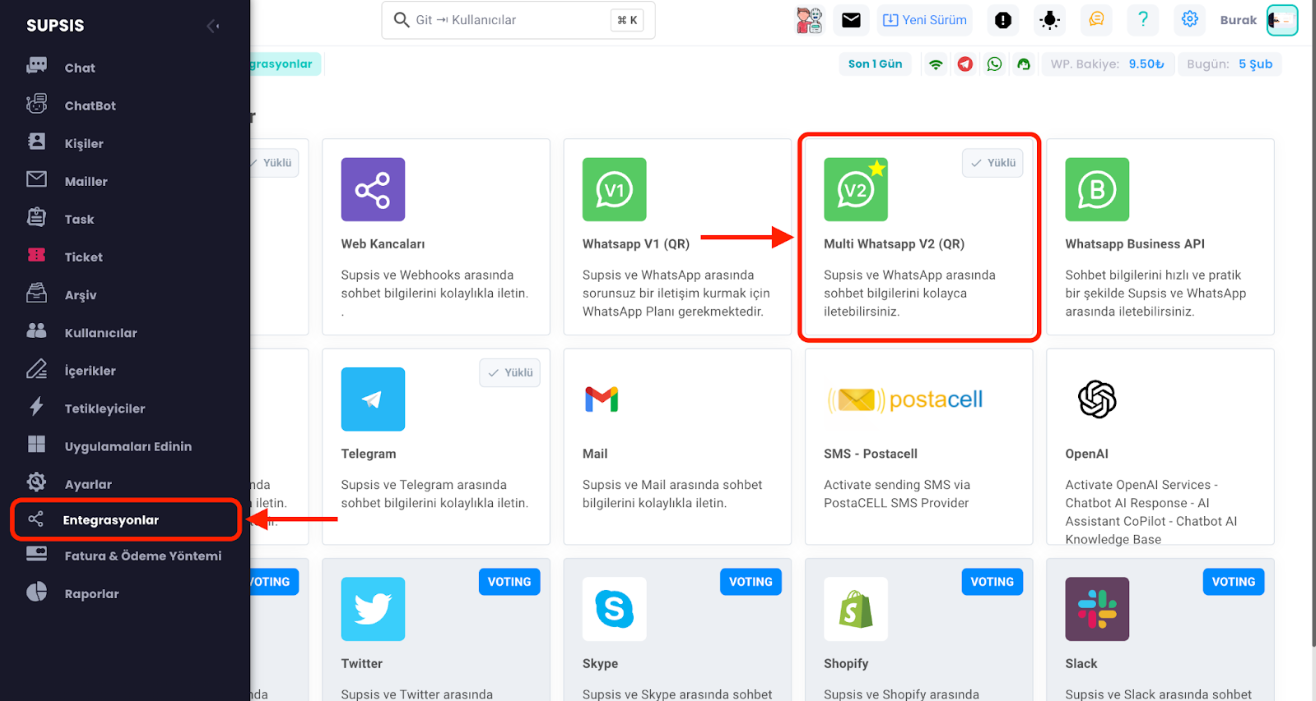The height and width of the screenshot is (701, 1316).
Task: Click the SUPSIS logo text
Action: (x=55, y=26)
